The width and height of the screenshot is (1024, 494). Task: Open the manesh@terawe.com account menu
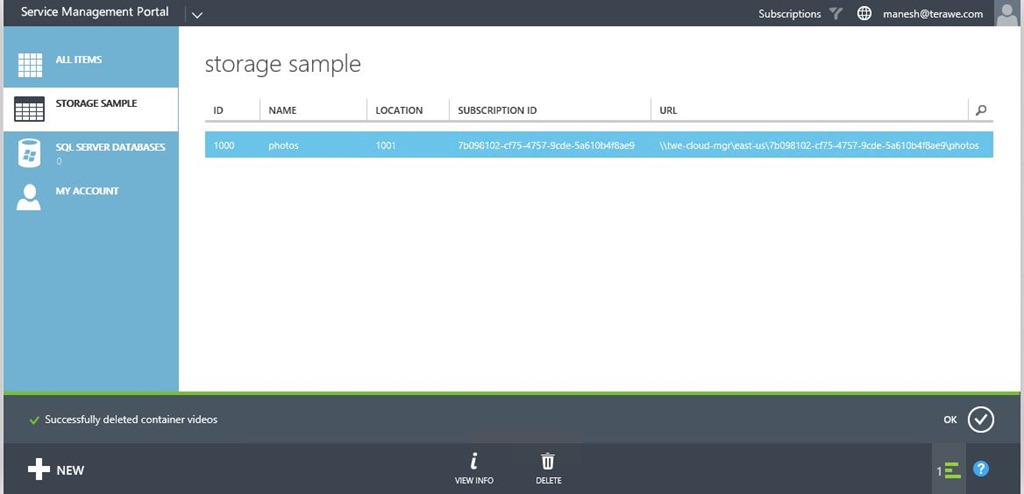click(932, 14)
